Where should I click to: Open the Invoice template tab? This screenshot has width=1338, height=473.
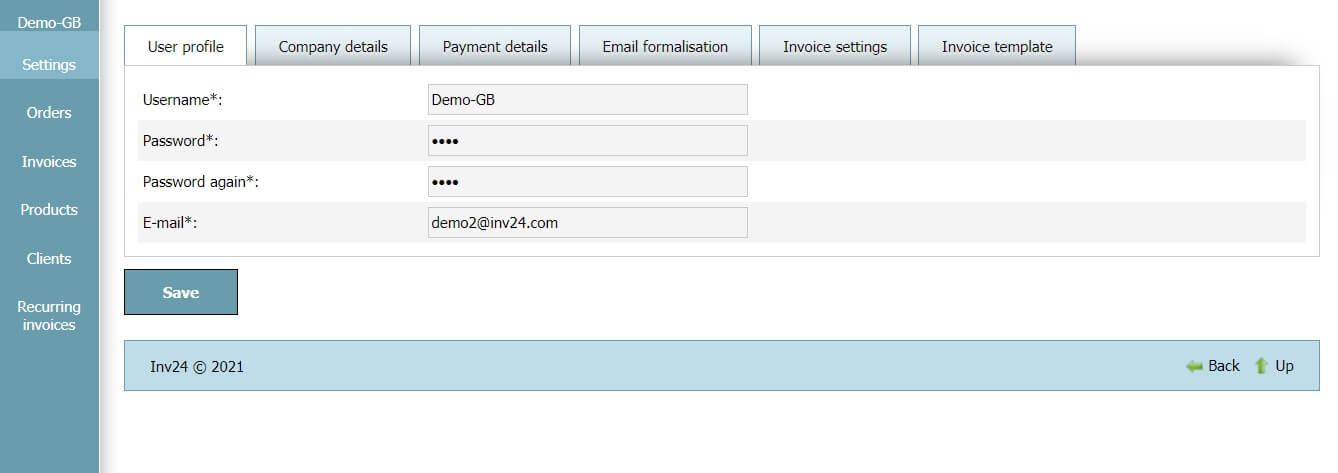pos(997,46)
